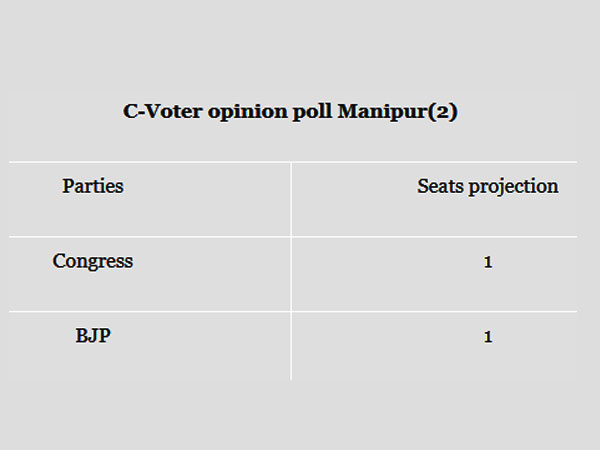Click the word "poll" in the title
This screenshot has width=600, height=450.
[303, 111]
